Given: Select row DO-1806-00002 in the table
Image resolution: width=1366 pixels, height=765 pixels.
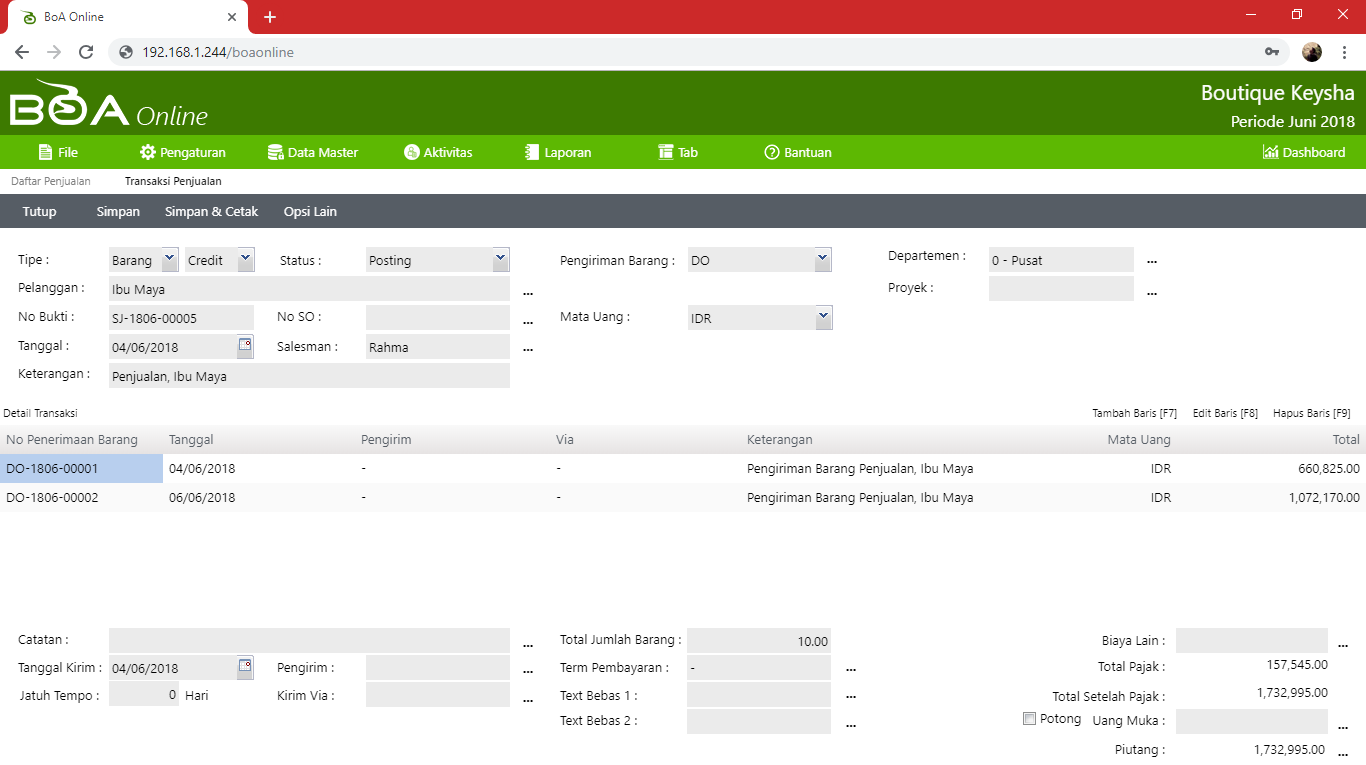Looking at the screenshot, I should 52,498.
